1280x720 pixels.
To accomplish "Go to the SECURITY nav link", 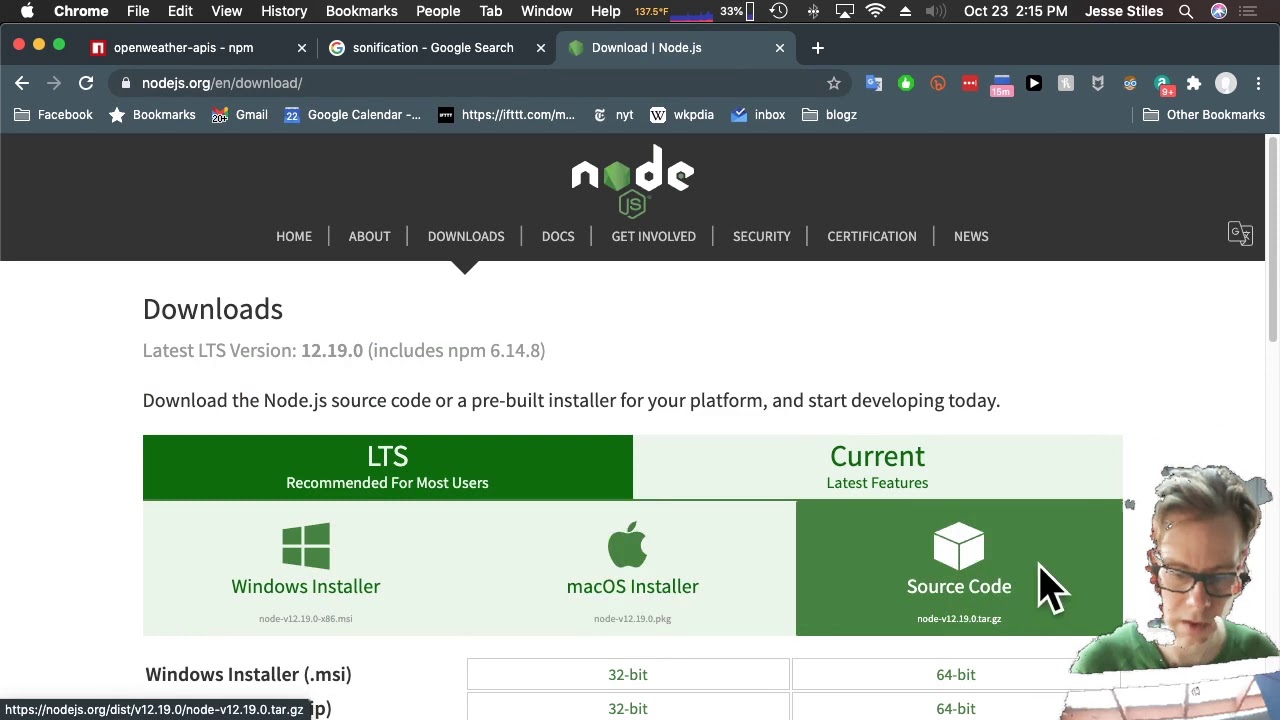I will click(762, 236).
